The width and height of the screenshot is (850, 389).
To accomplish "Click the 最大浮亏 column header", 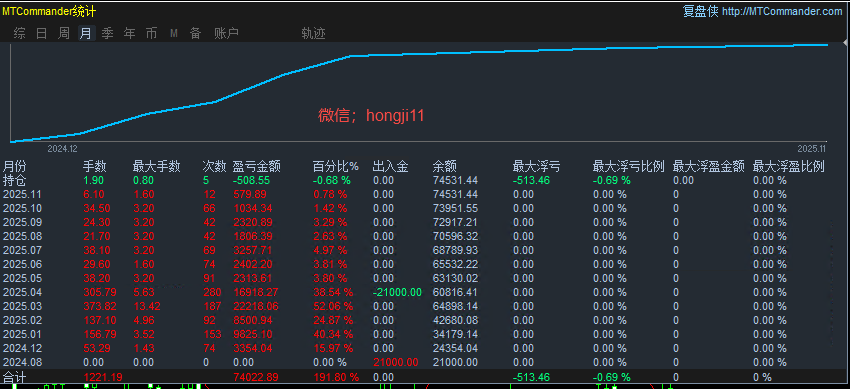I will 536,166.
